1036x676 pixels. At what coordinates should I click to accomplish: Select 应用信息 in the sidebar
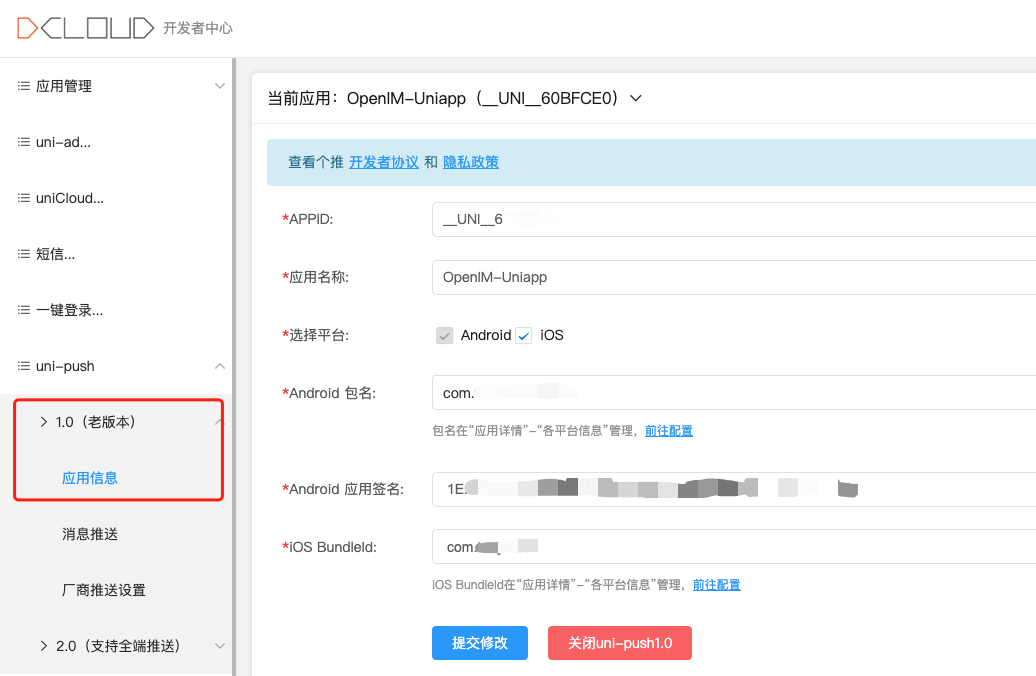click(x=90, y=478)
